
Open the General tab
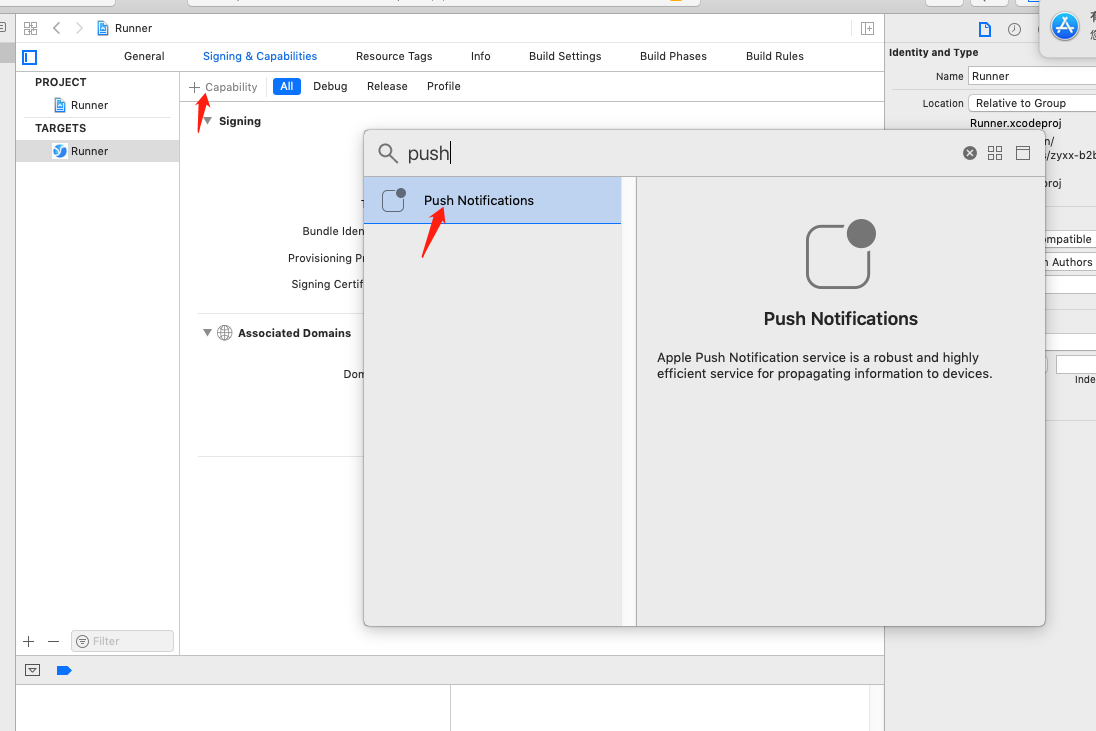144,56
